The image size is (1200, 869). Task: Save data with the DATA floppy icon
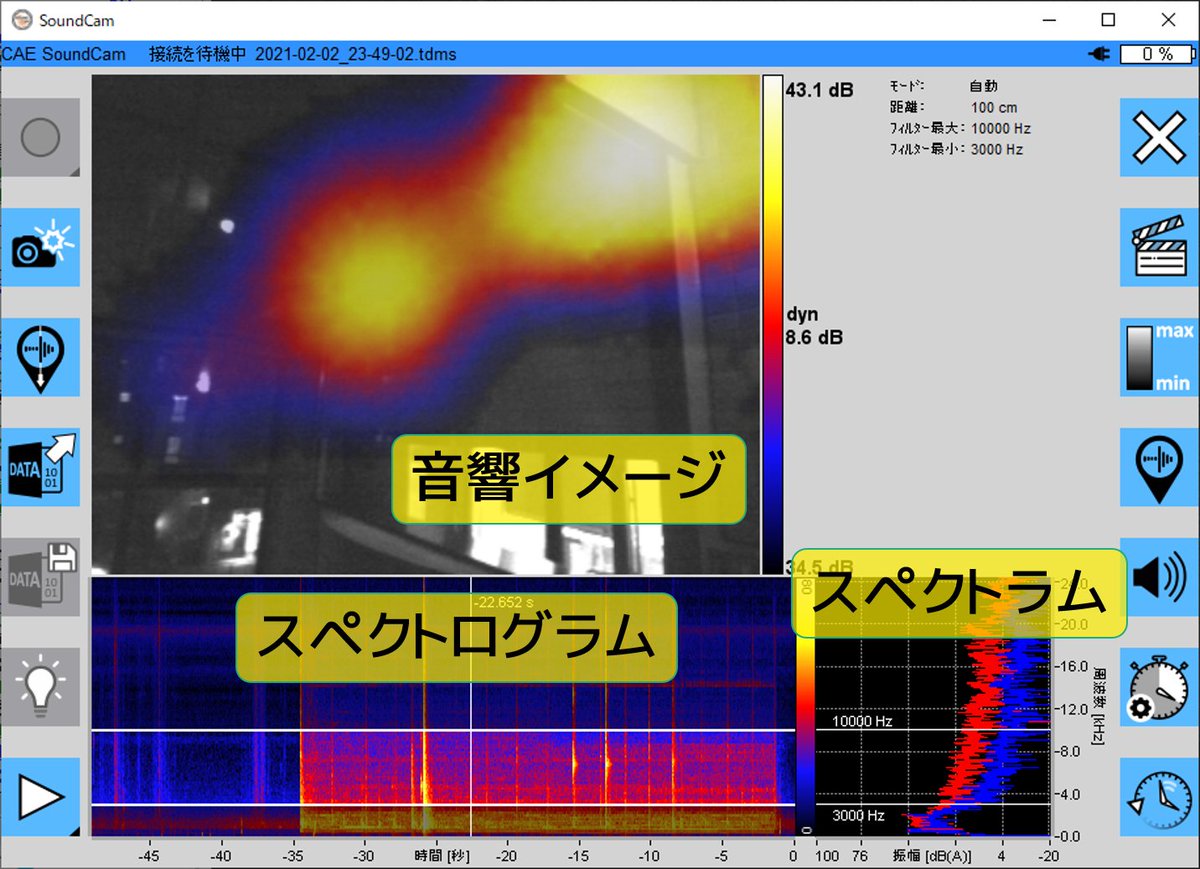coord(40,577)
